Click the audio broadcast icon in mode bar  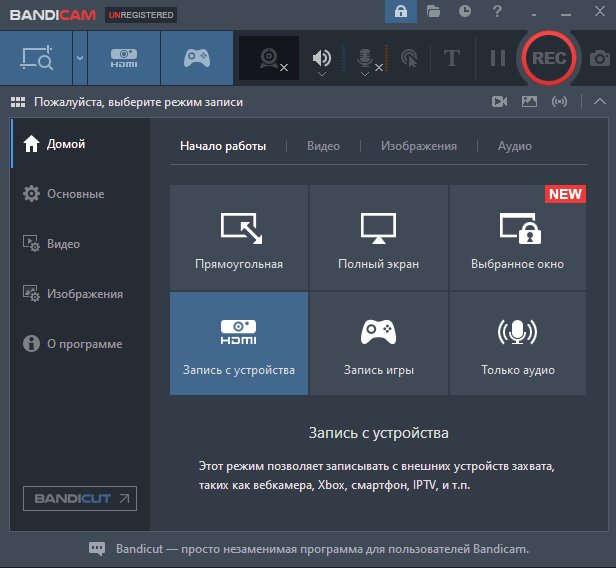coord(559,102)
